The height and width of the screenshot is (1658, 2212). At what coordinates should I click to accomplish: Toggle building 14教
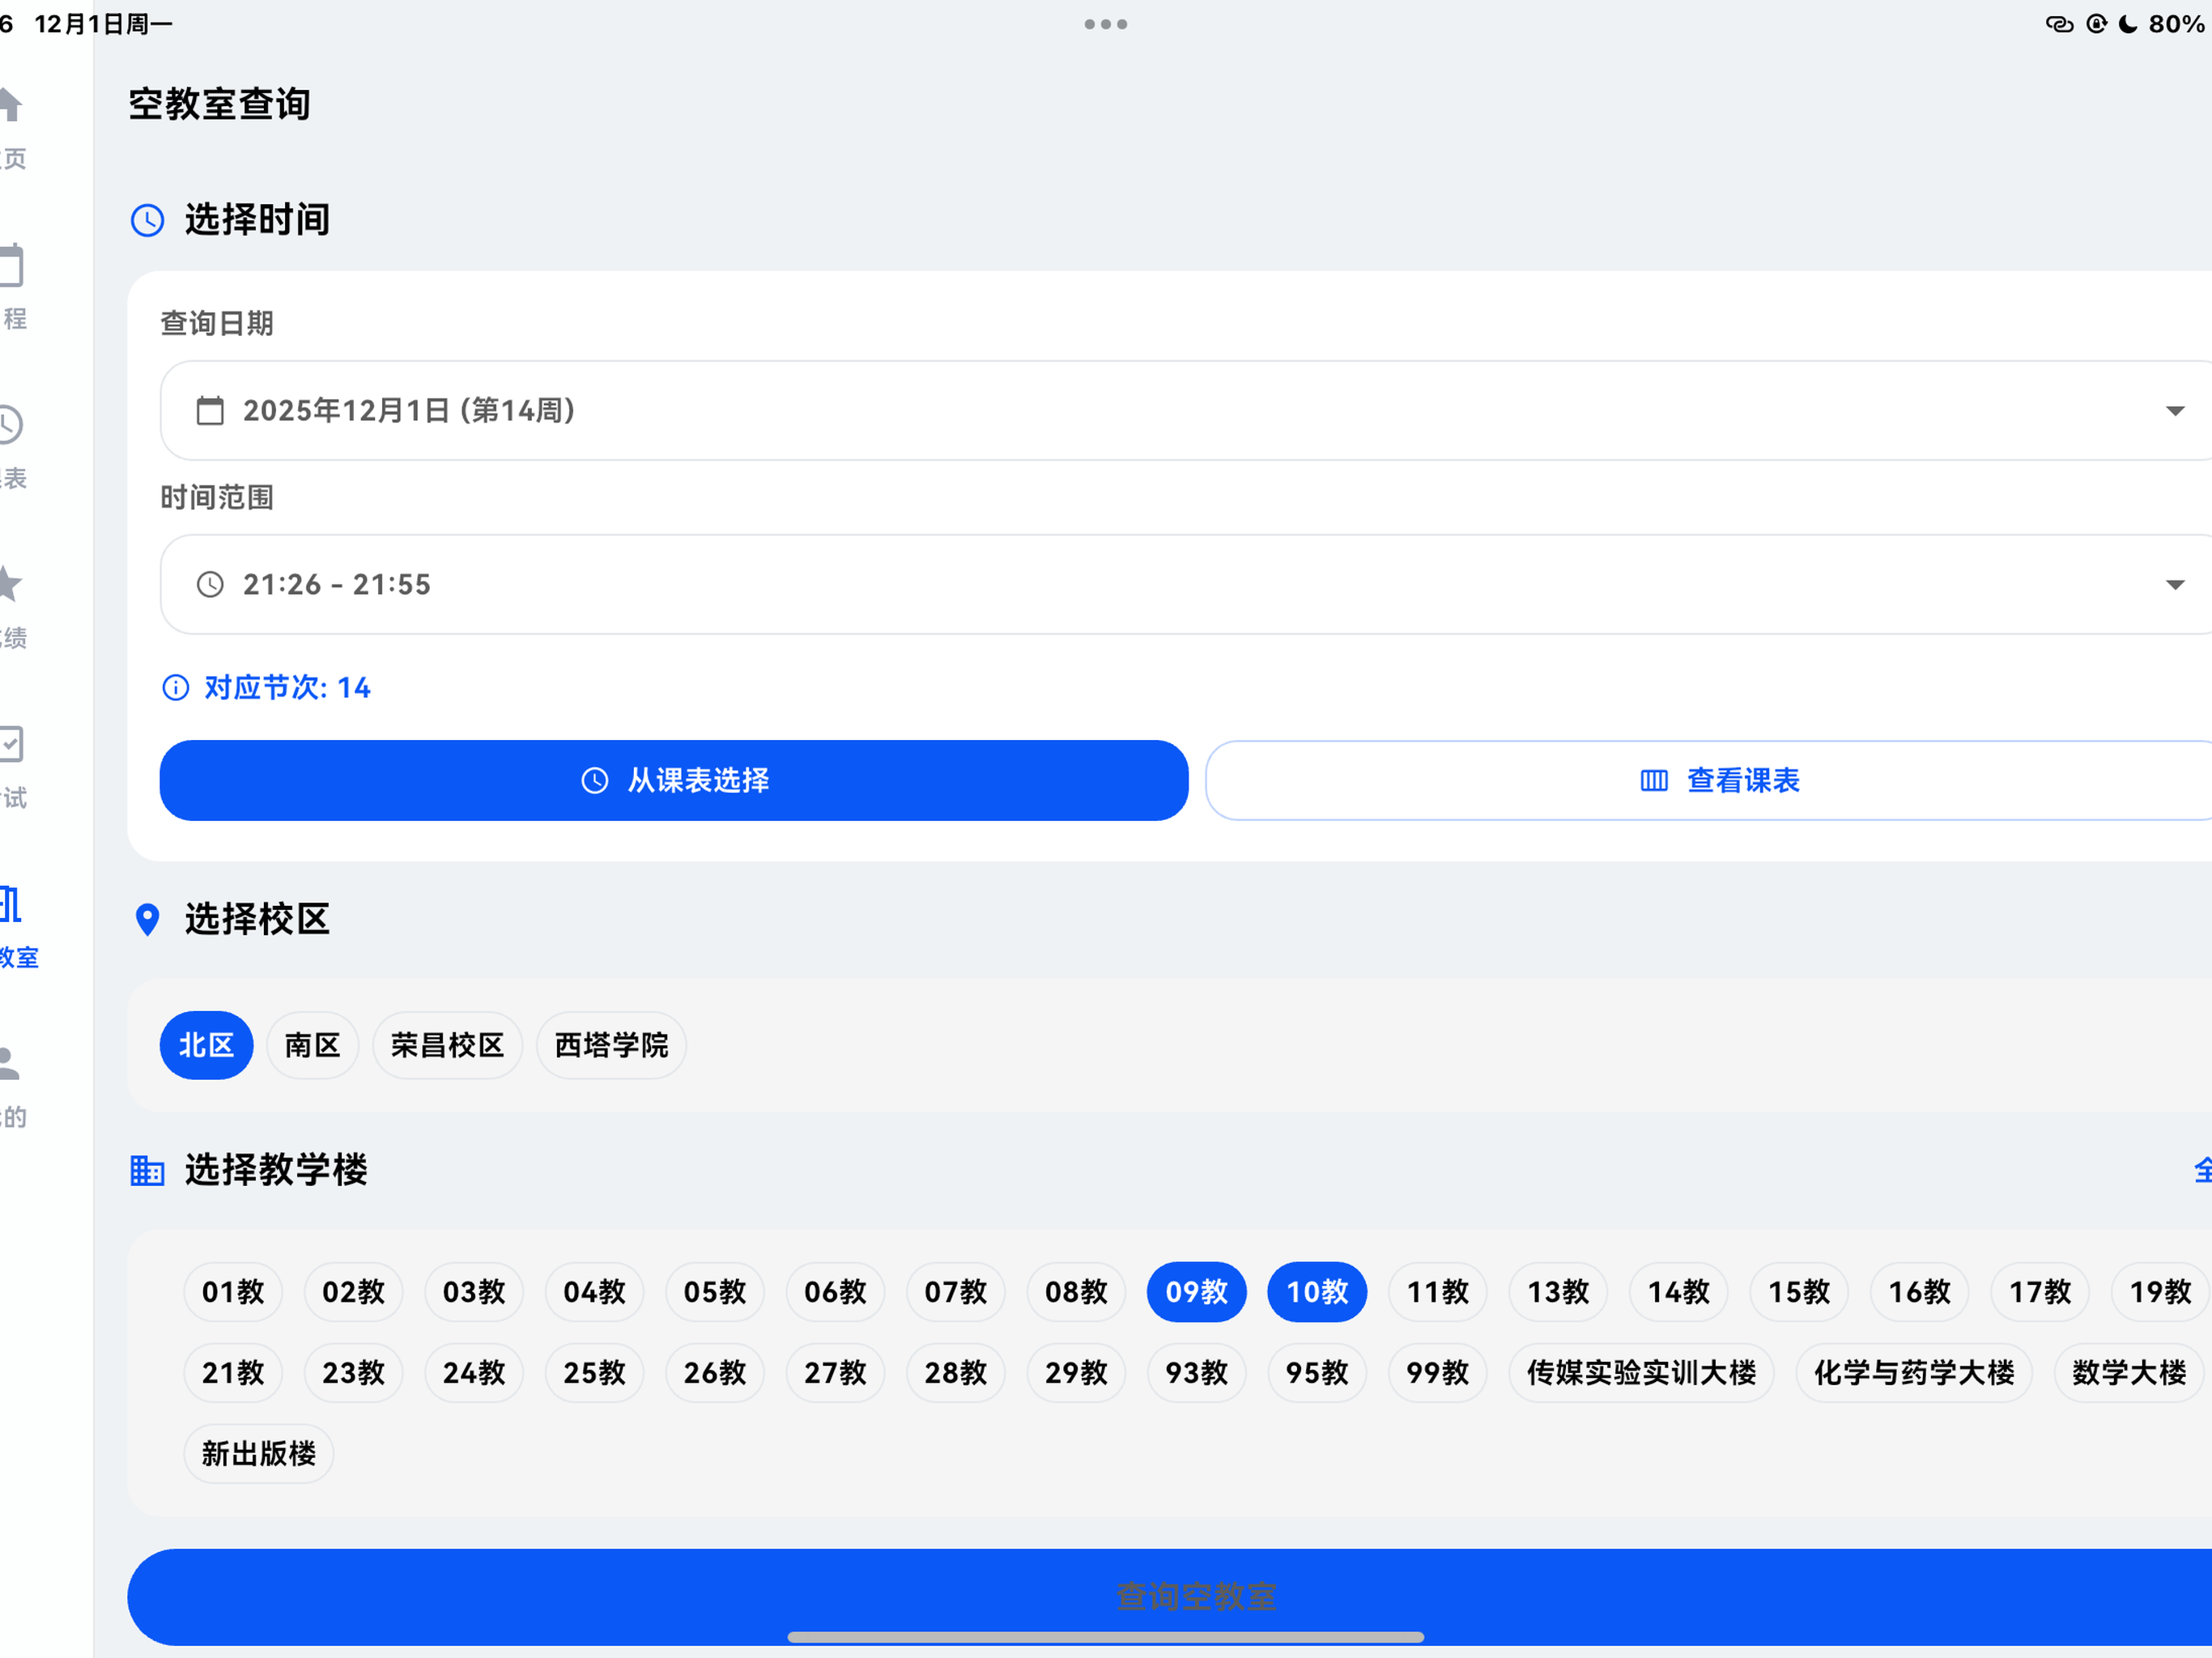1679,1293
